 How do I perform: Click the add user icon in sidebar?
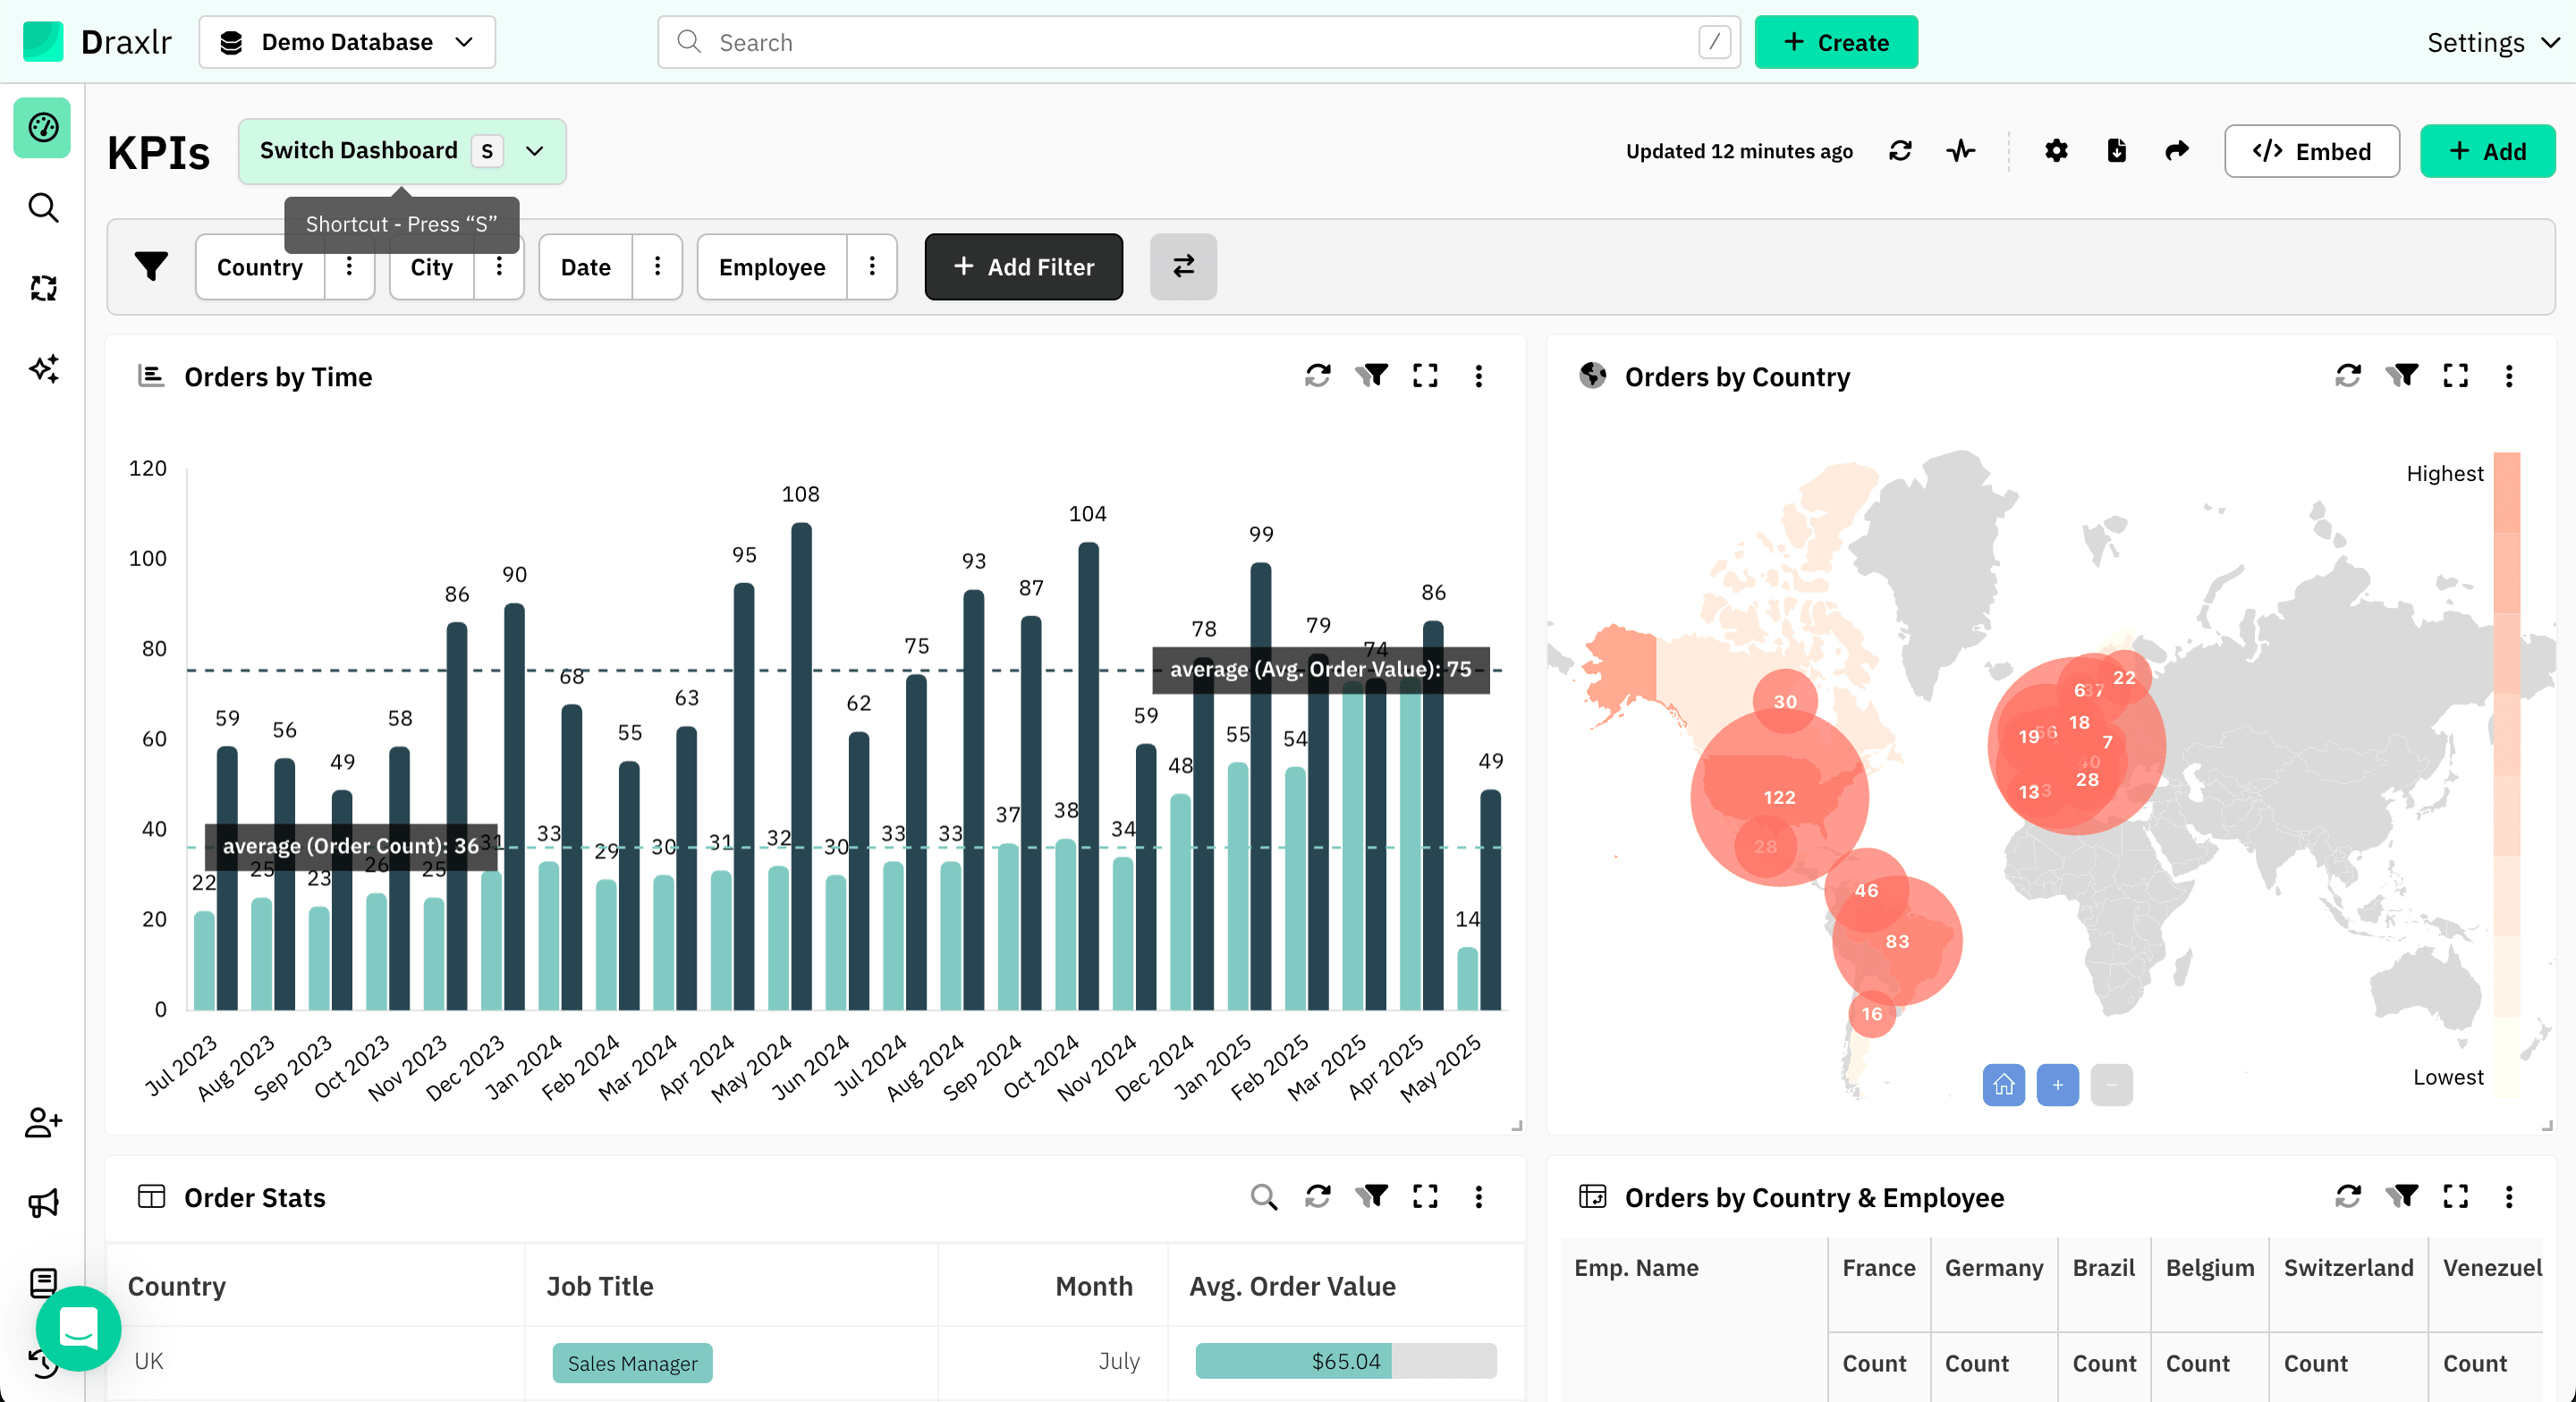click(x=43, y=1122)
